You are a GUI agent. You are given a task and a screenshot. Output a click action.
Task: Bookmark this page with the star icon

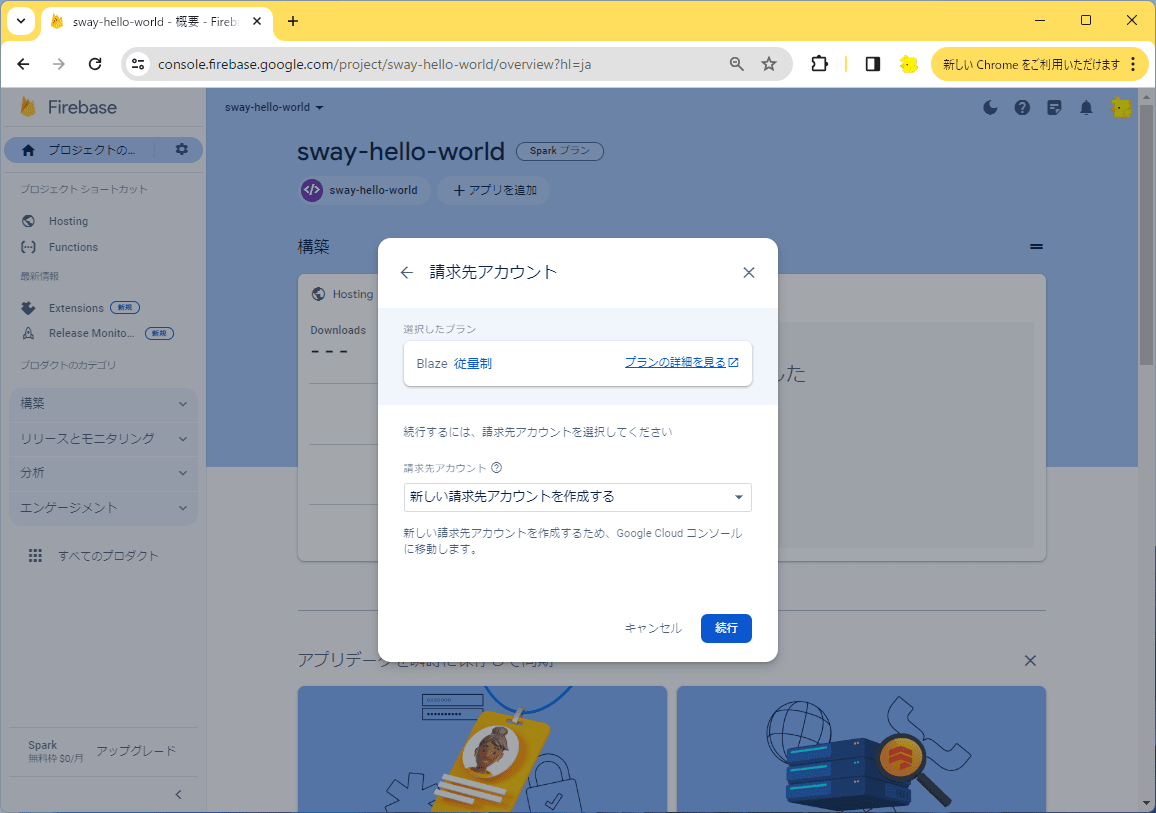pyautogui.click(x=769, y=64)
